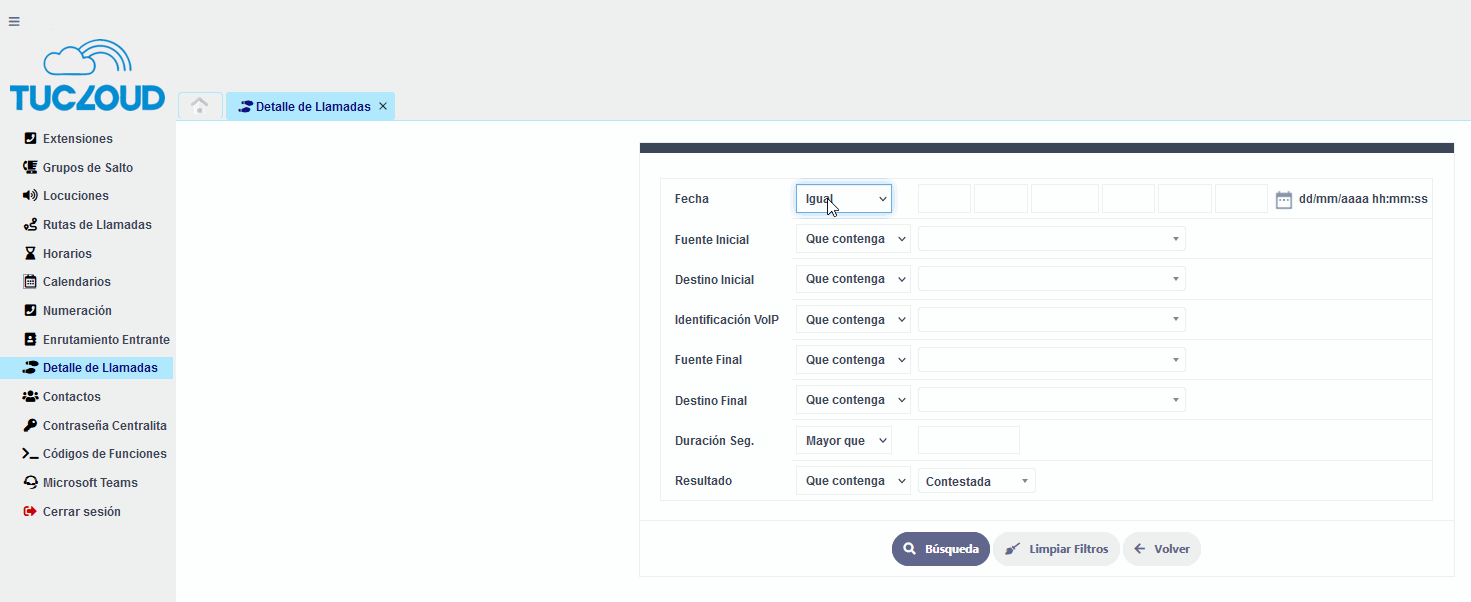Open the home tab icon

coord(200,106)
